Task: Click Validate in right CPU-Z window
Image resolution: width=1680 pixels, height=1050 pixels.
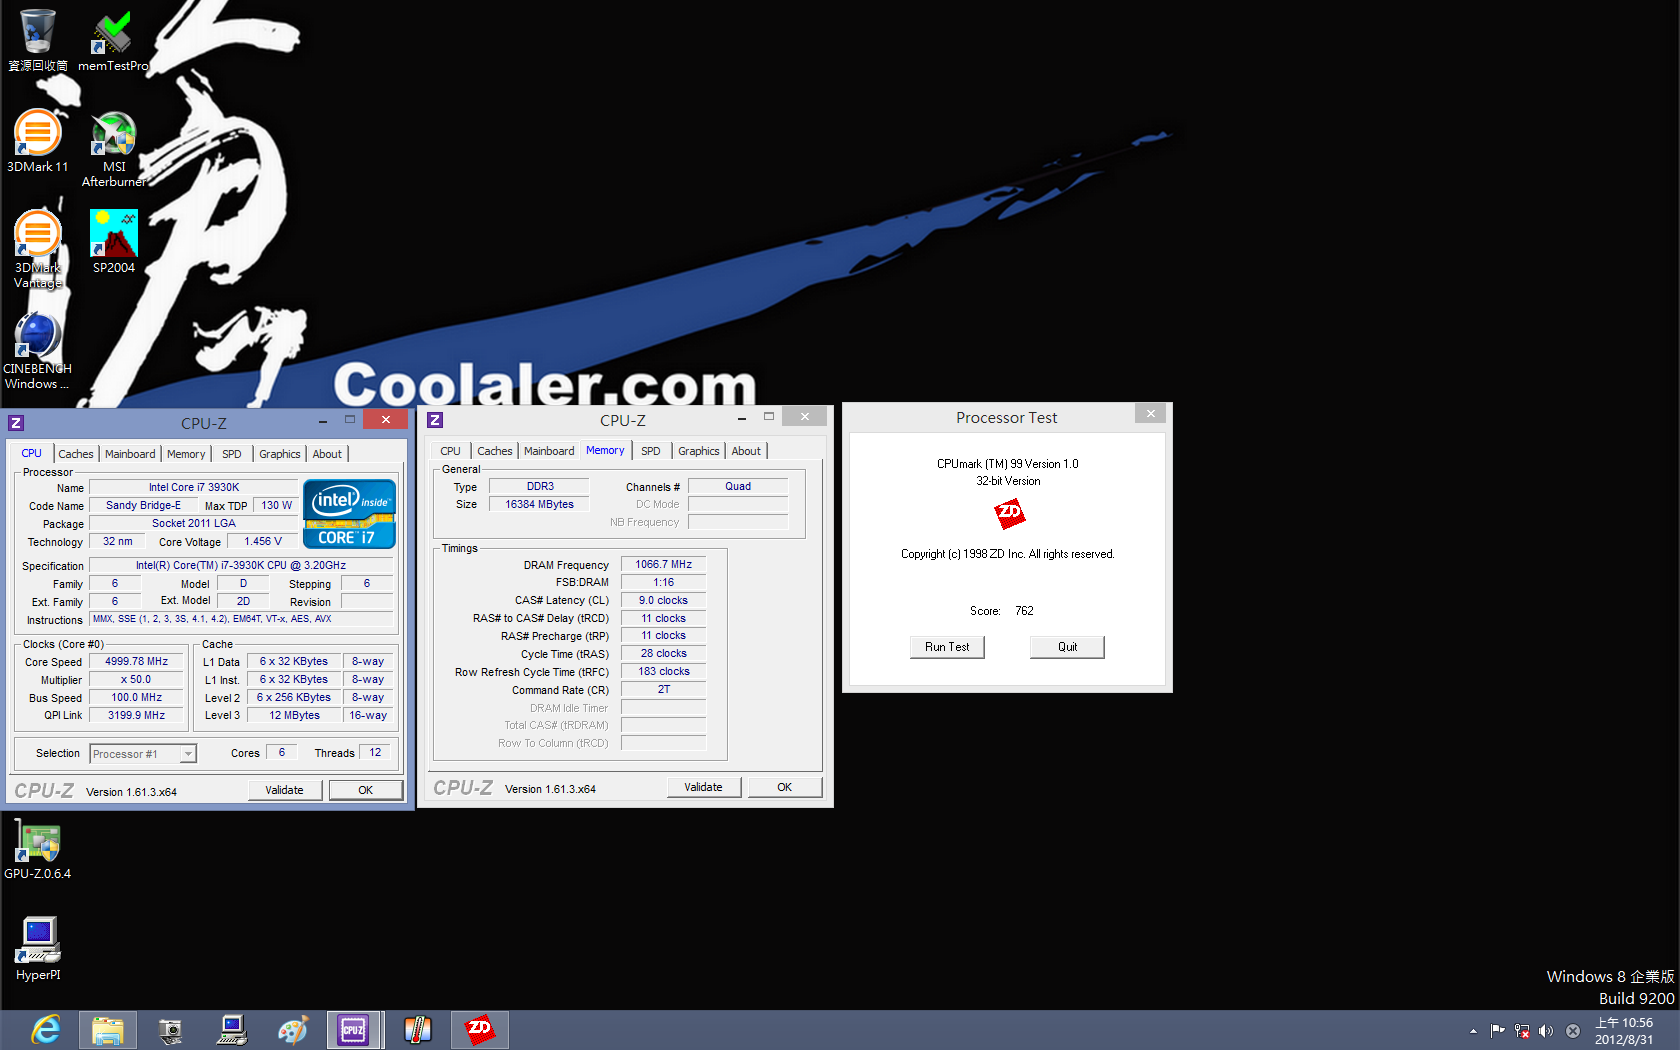Action: tap(704, 787)
